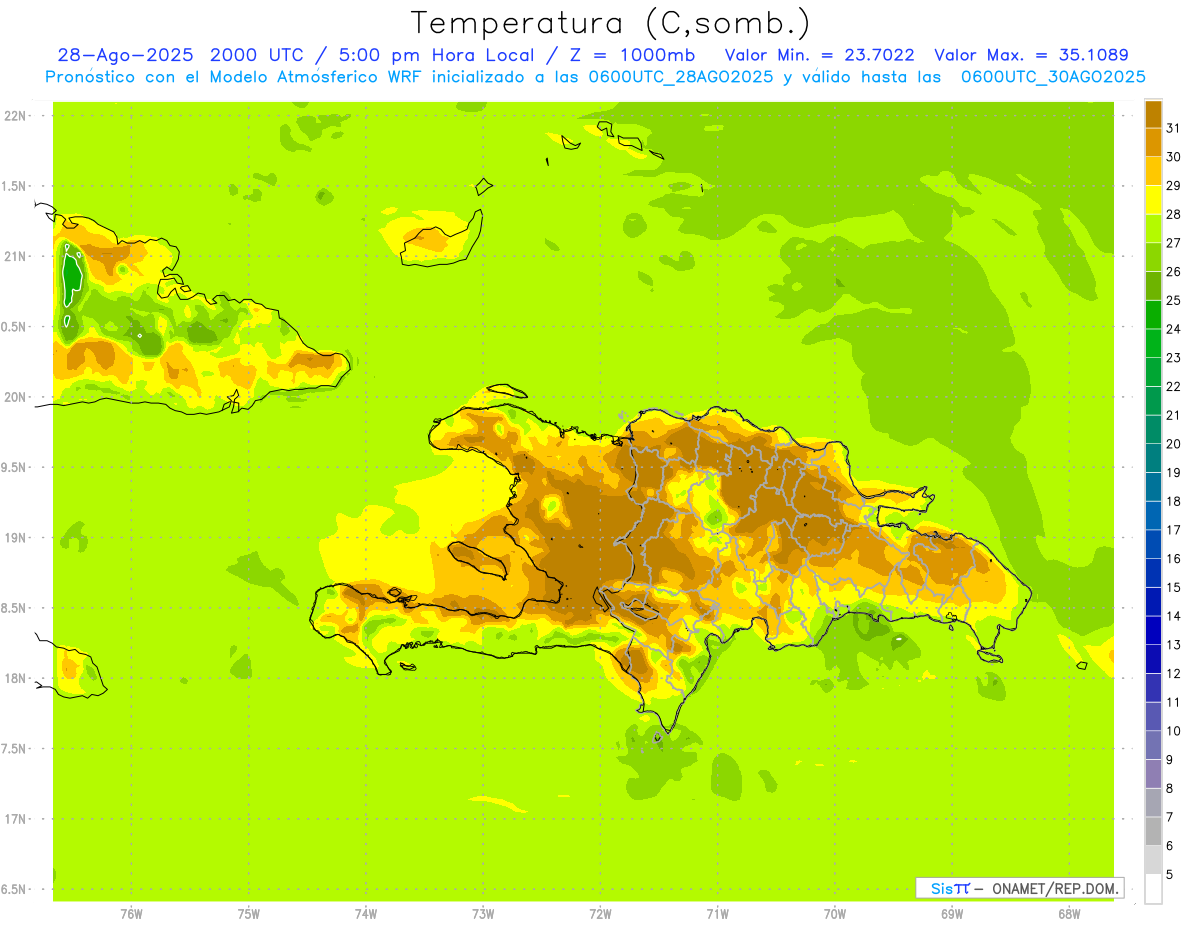This screenshot has height=927, width=1200.
Task: Click the 76W longitude axis label
Action: click(131, 914)
